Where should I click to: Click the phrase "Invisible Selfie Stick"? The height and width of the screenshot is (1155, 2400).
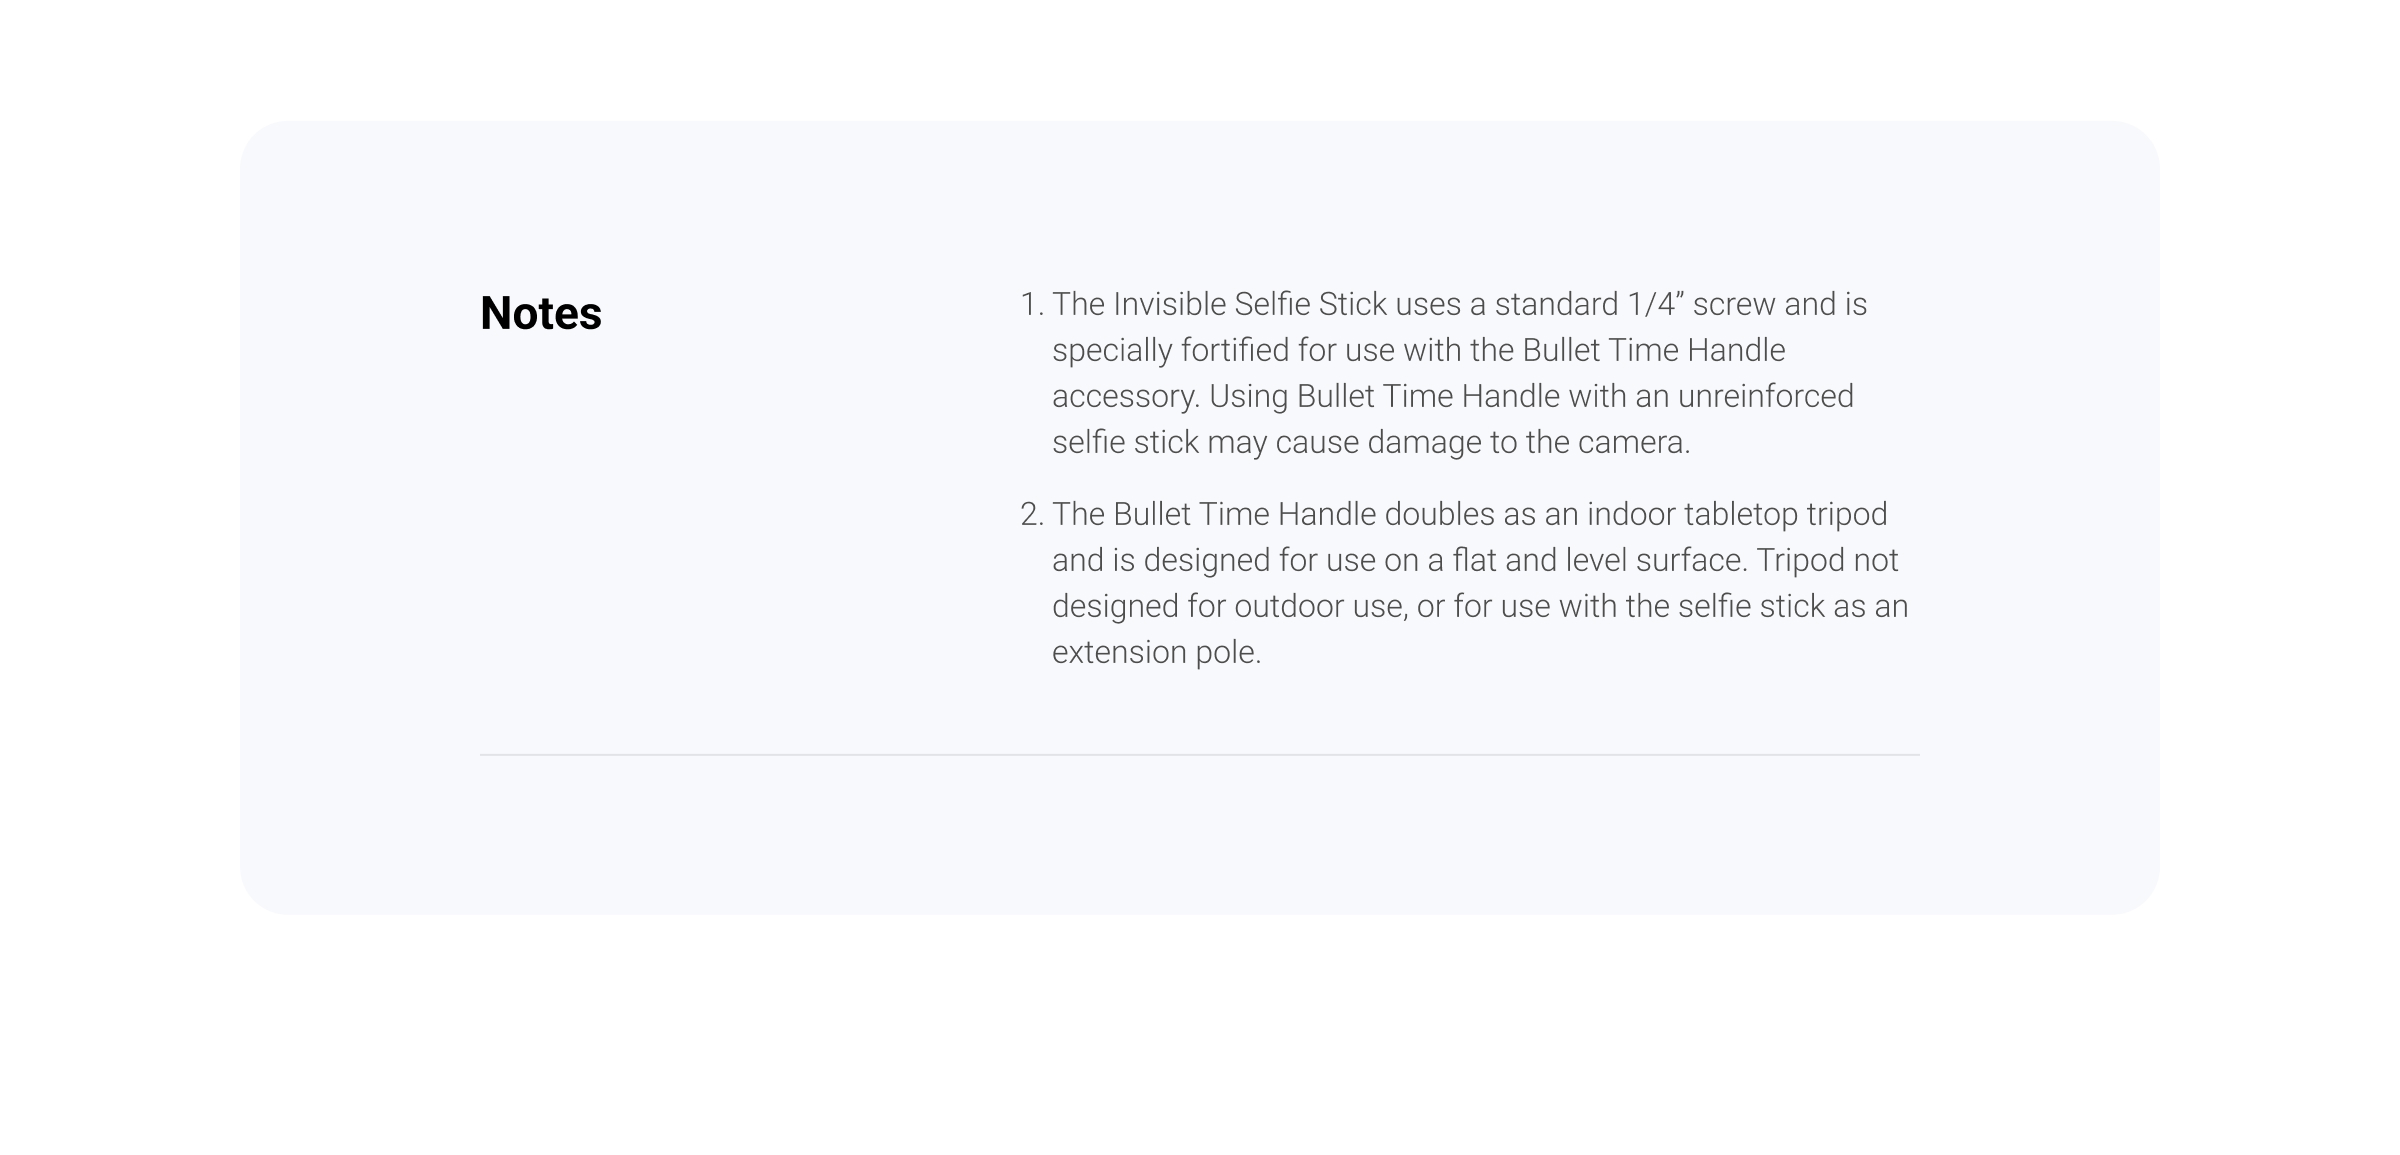[x=1249, y=305]
